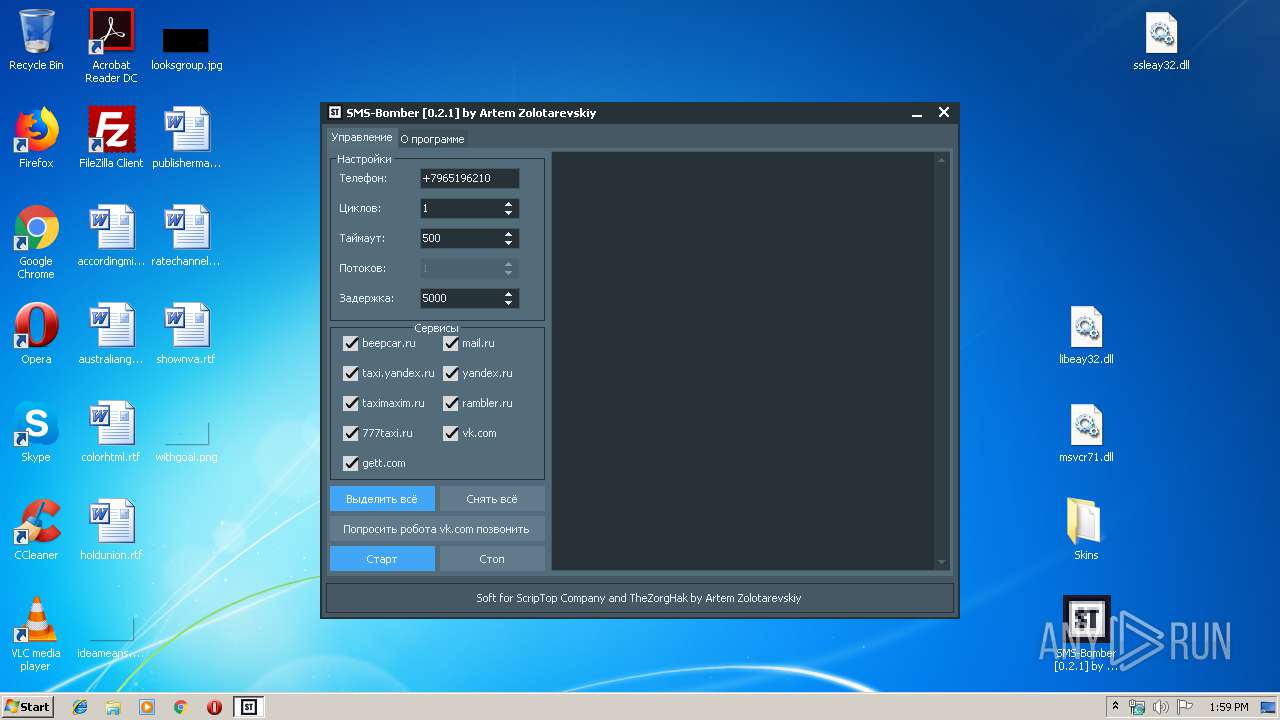
Task: Launch Opera desktop shortcut
Action: [36, 334]
